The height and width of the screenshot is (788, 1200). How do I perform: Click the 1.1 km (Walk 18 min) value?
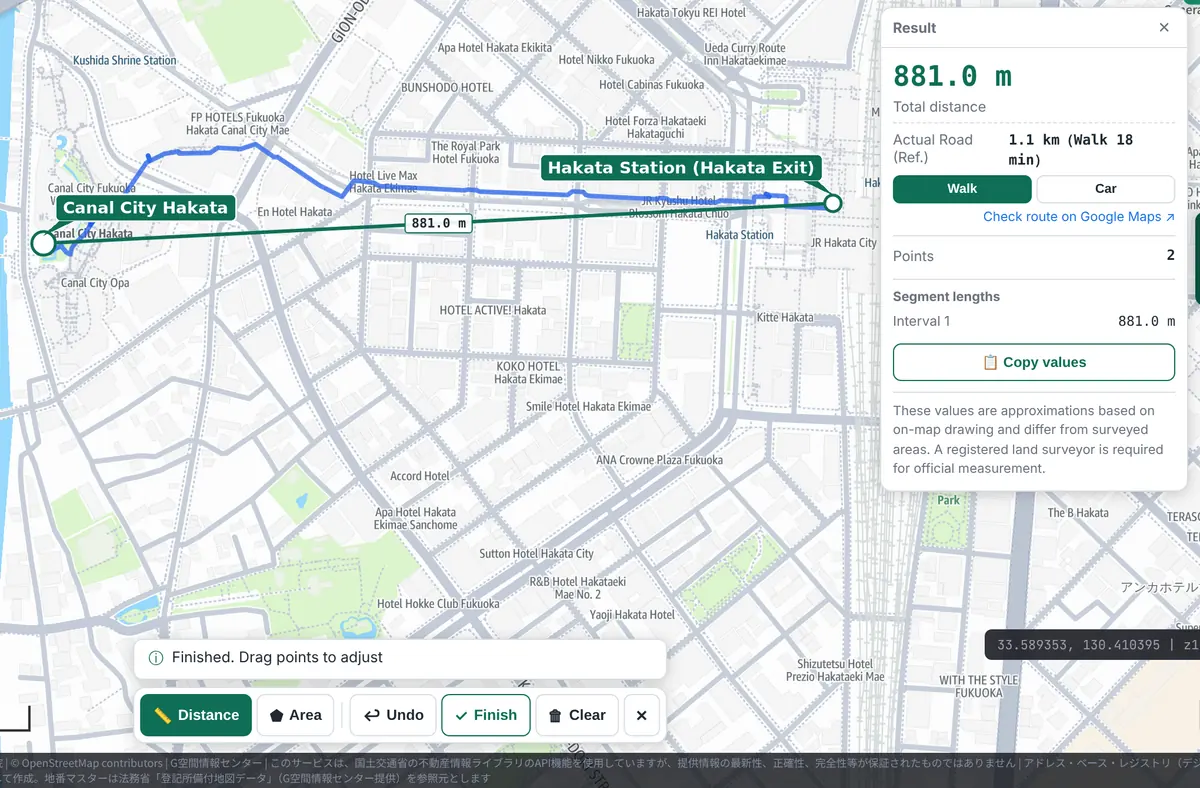click(1071, 149)
